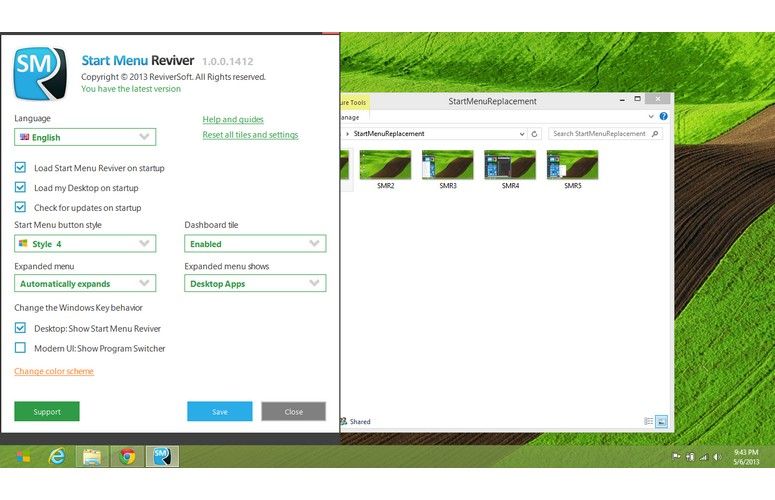Image resolution: width=775 pixels, height=500 pixels.
Task: Click Reset all tiles and settings link
Action: tap(250, 134)
